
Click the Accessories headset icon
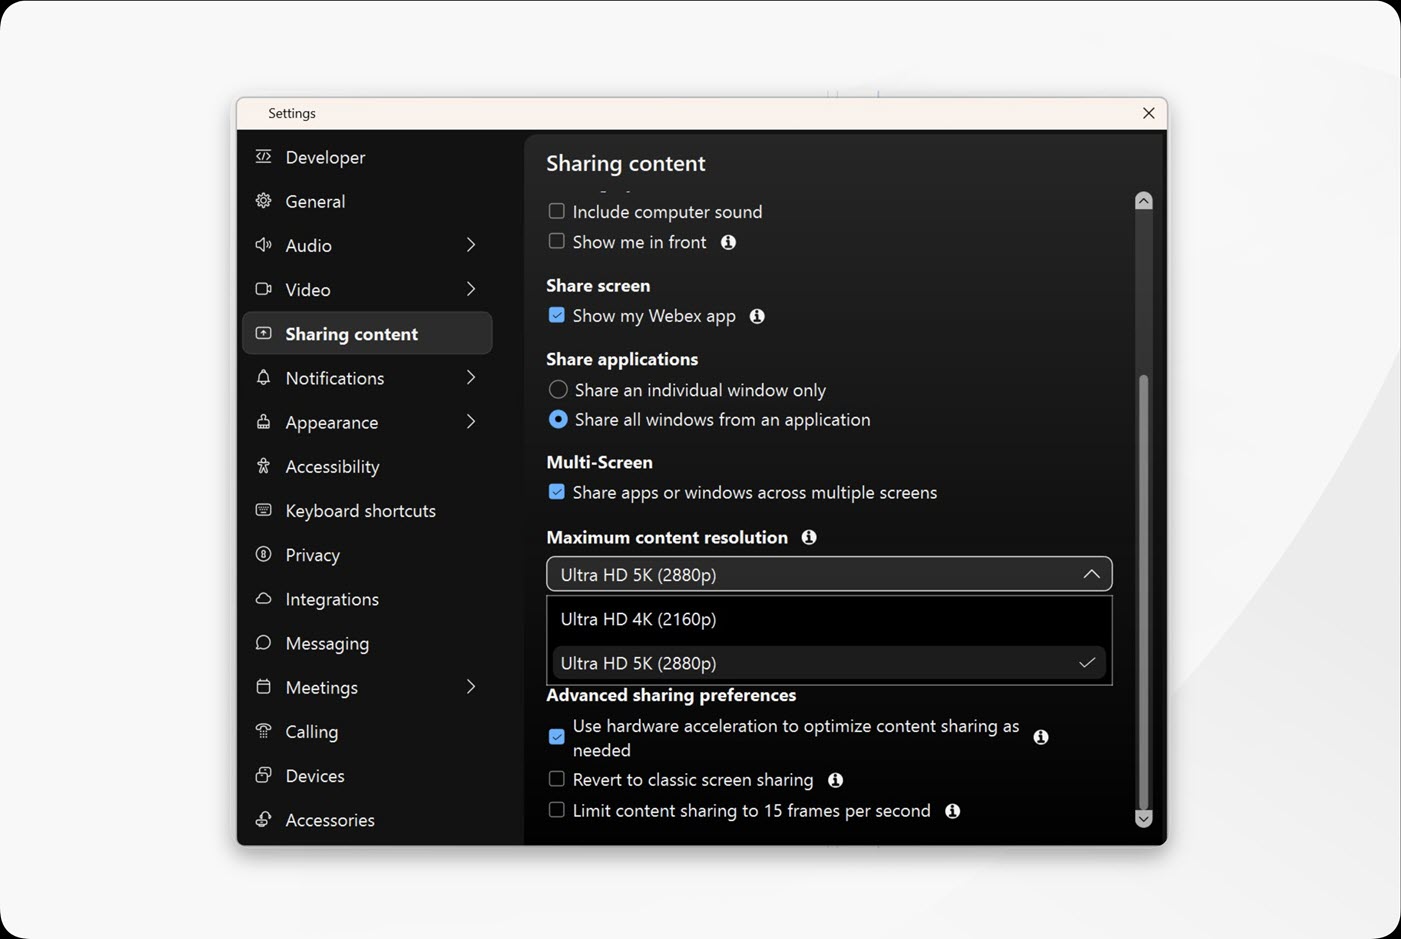tap(263, 819)
